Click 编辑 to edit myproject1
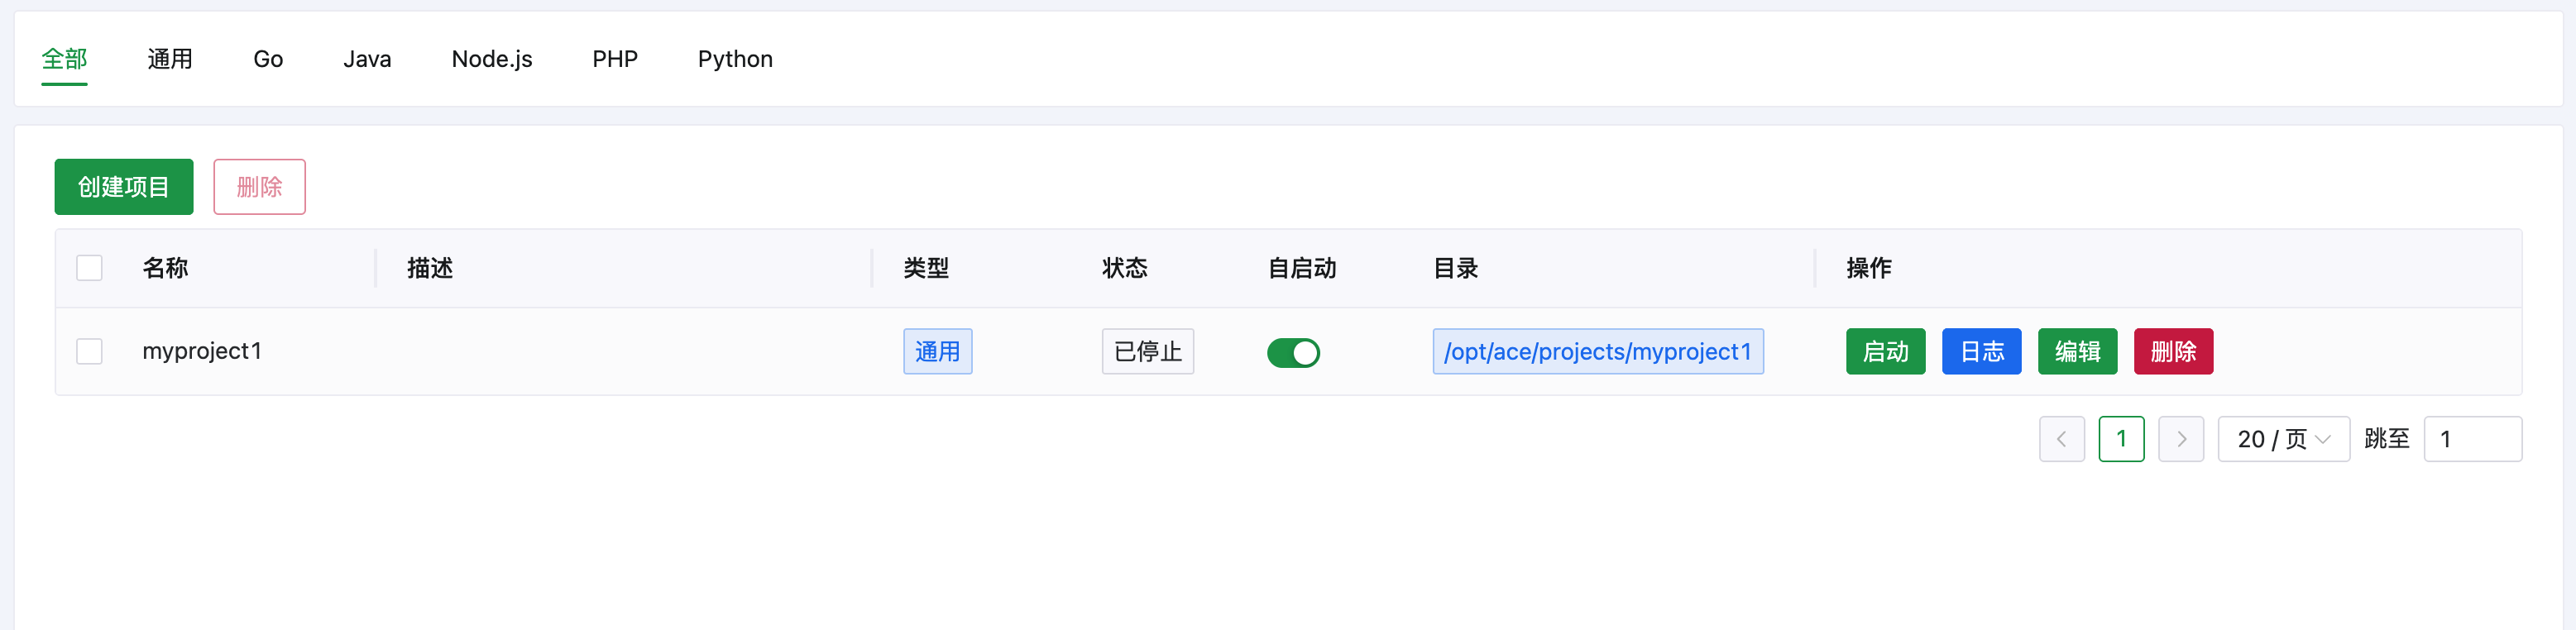The width and height of the screenshot is (2576, 630). click(x=2077, y=351)
